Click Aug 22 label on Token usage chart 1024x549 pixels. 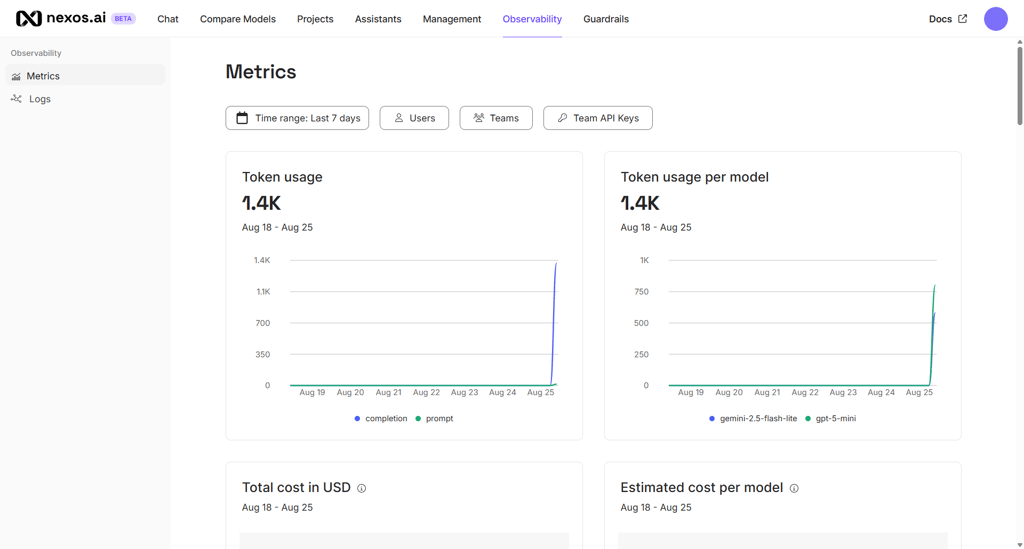pos(426,392)
